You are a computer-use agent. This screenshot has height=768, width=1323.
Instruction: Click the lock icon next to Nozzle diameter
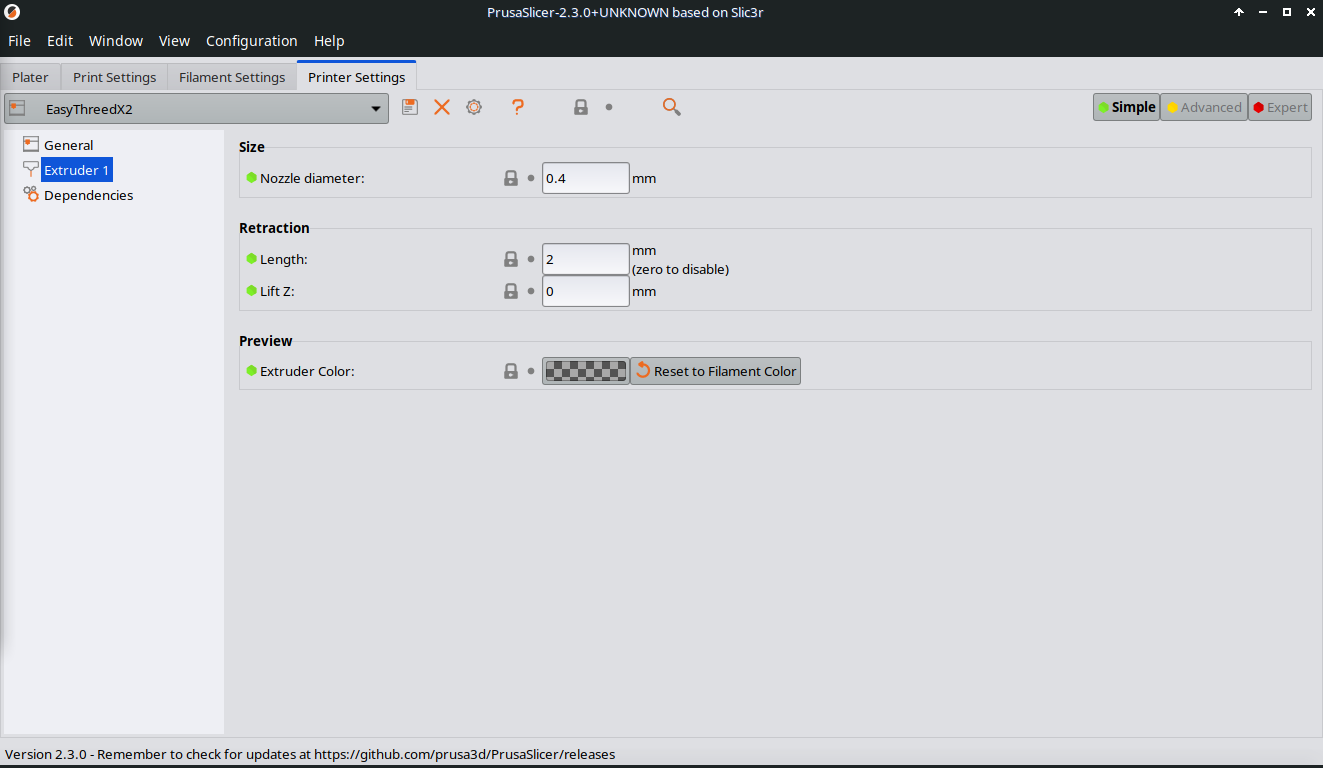coord(511,178)
